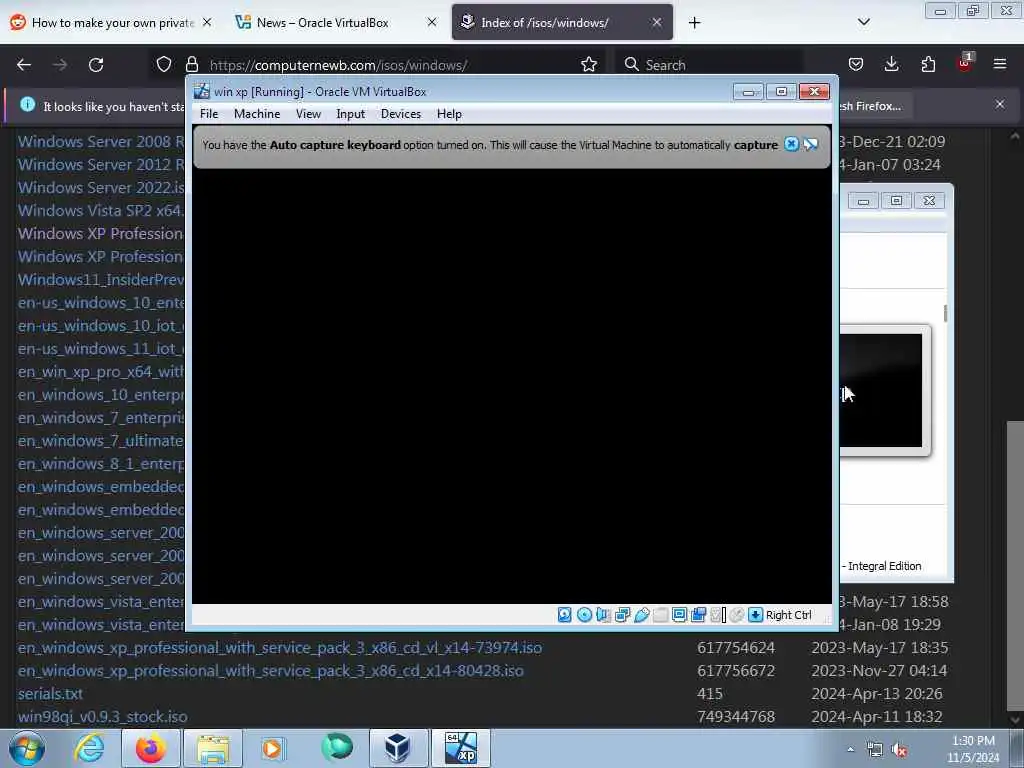Close the Index of /isos/windows/ tab
Viewport: 1024px width, 768px height.
(657, 22)
